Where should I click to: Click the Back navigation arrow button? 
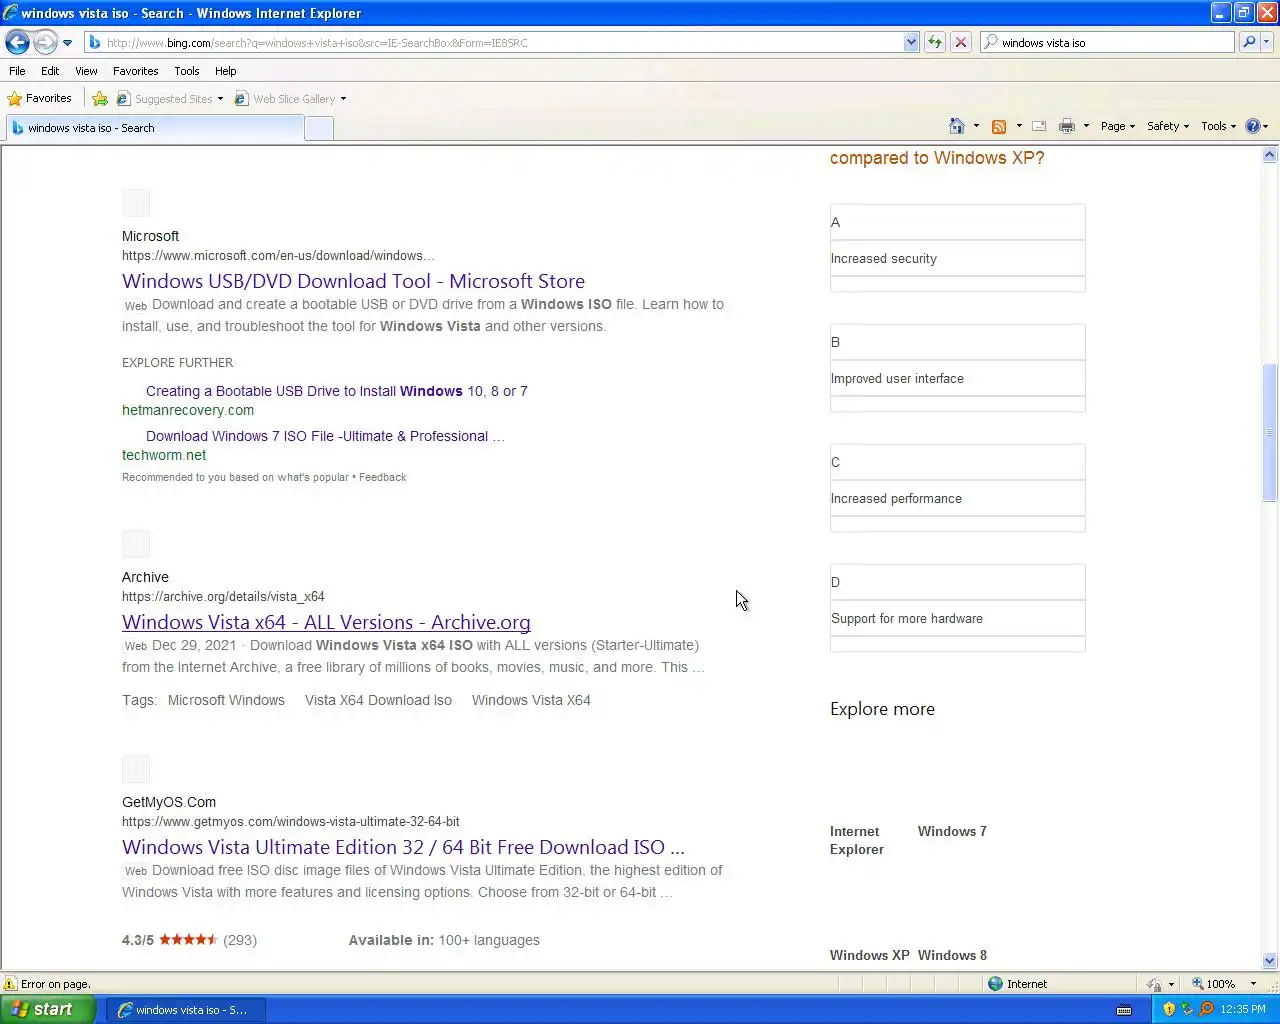click(17, 42)
